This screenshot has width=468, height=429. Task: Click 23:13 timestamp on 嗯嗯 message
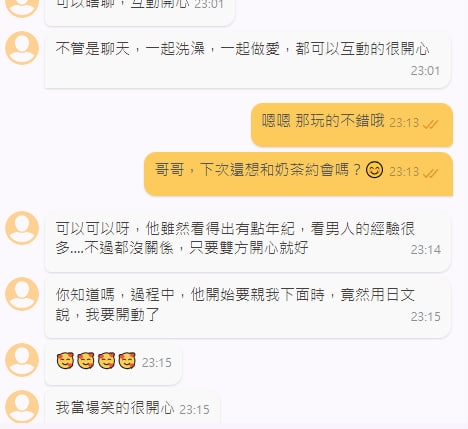tap(404, 123)
